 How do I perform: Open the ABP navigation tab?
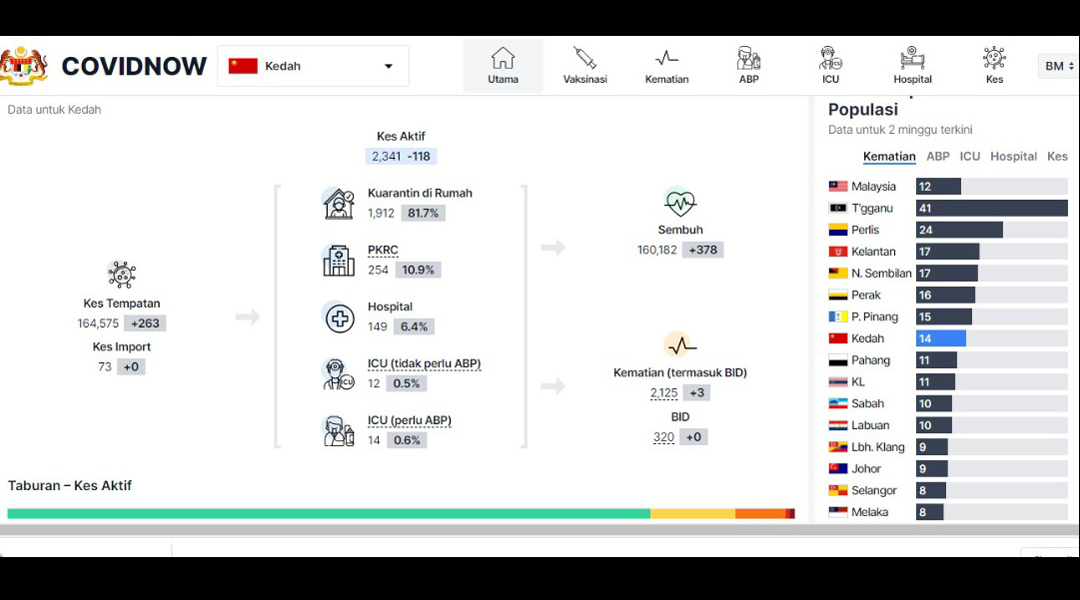(x=749, y=66)
